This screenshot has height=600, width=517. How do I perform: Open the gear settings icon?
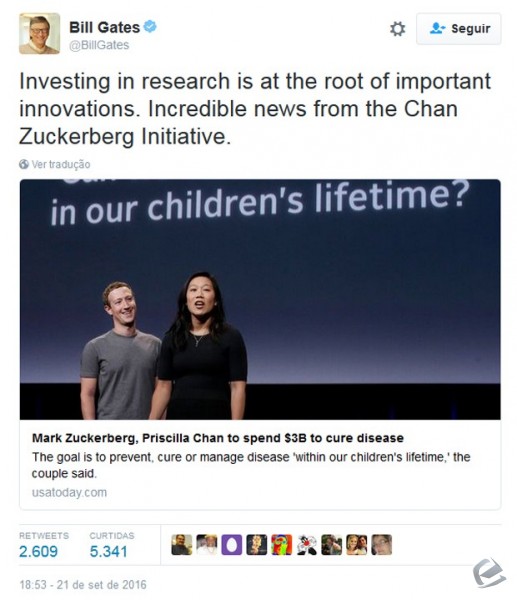(x=397, y=29)
